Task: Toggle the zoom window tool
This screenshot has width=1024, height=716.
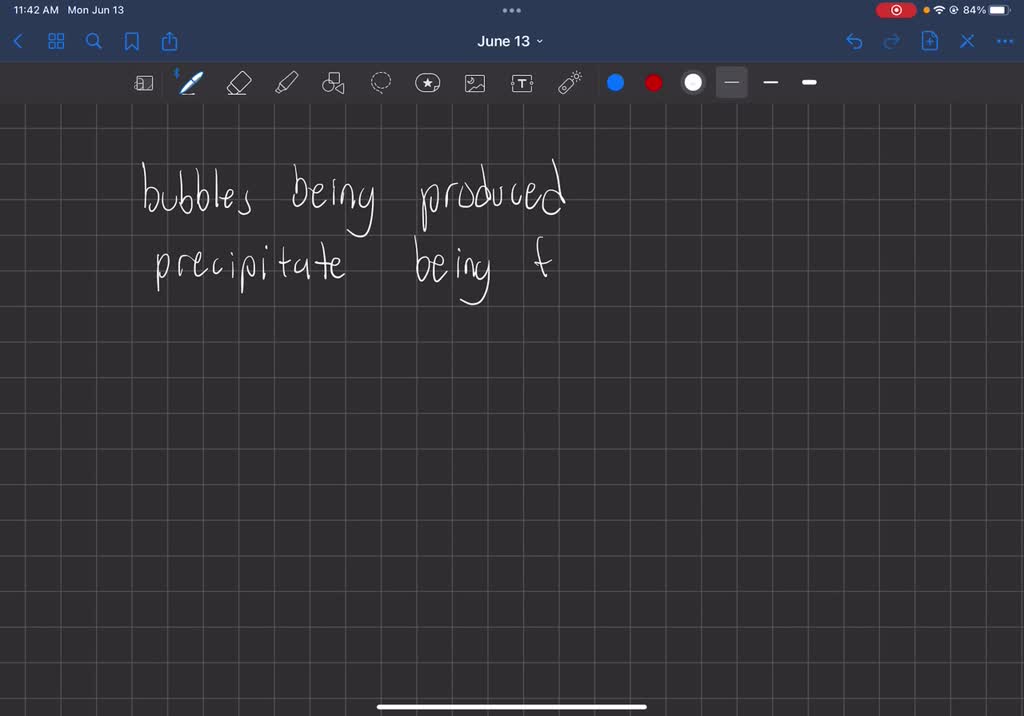Action: tap(144, 83)
